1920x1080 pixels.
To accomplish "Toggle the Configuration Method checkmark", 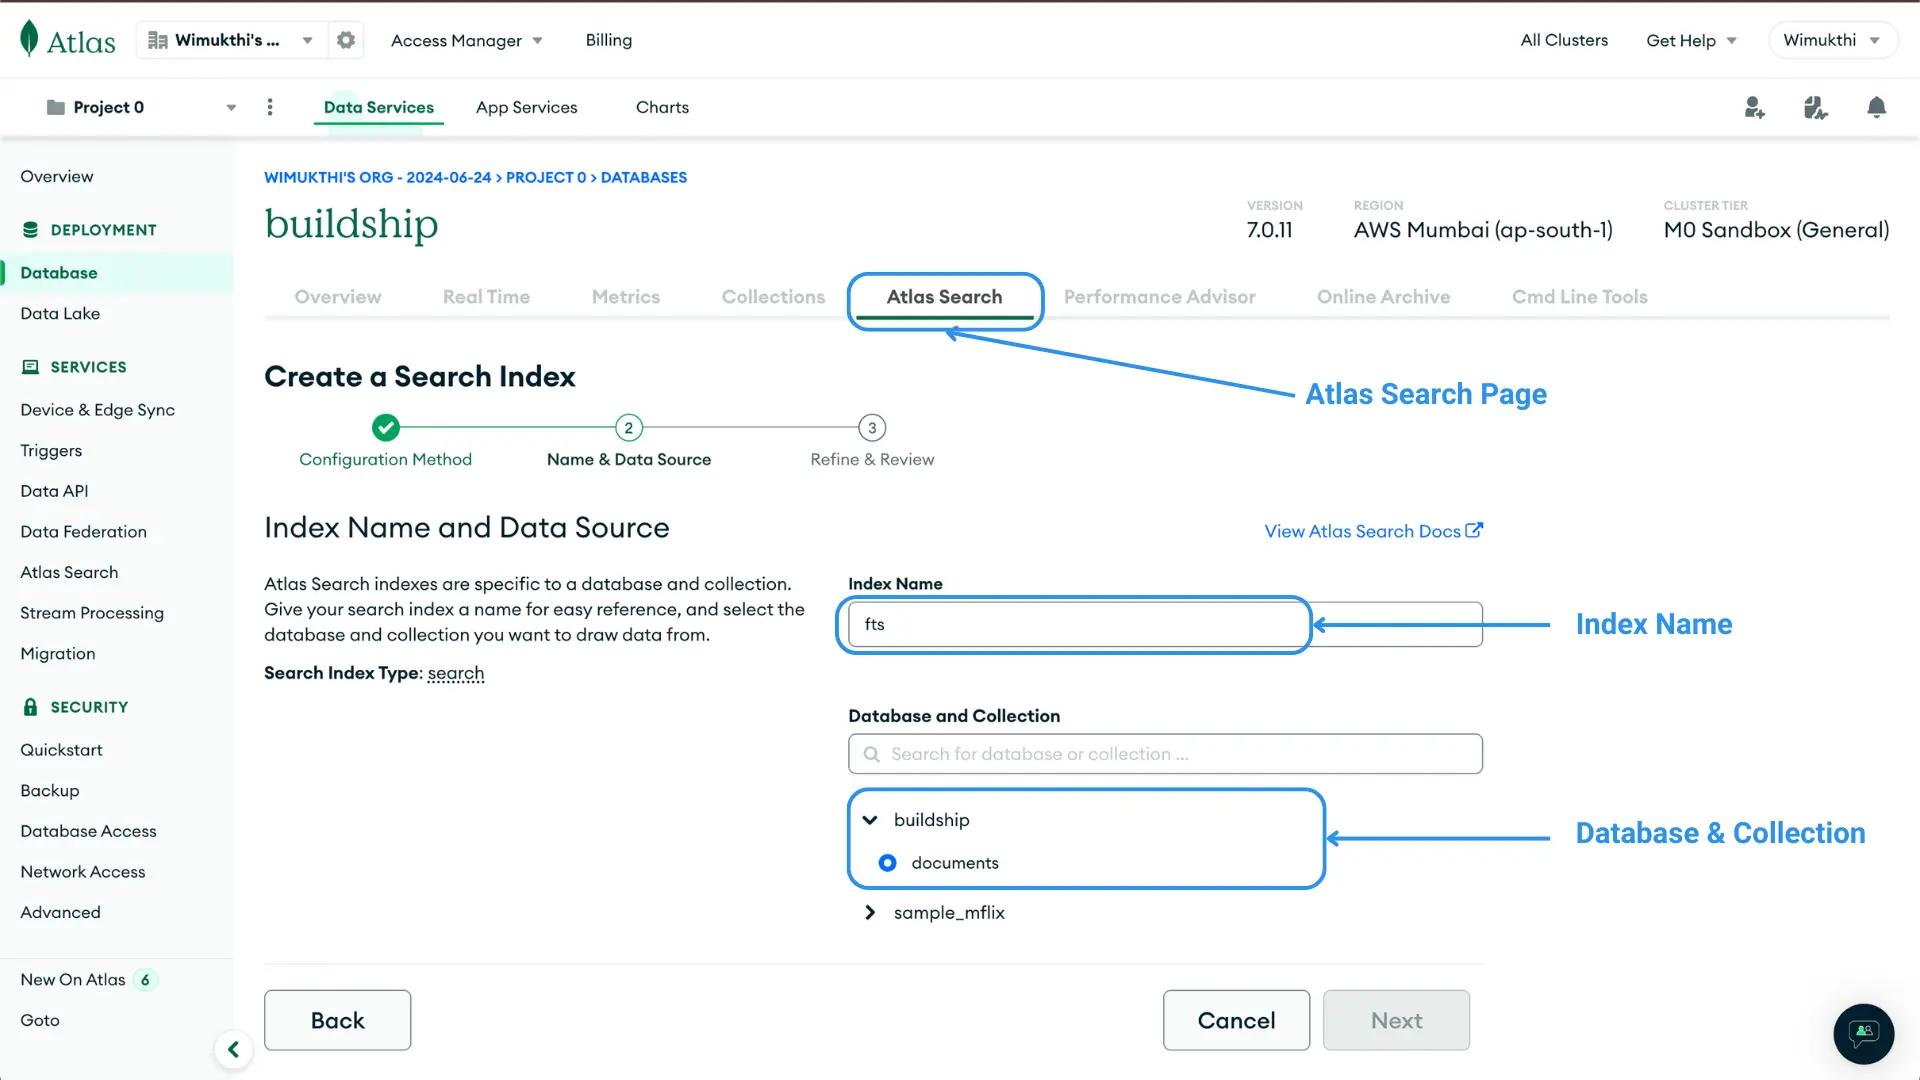I will tap(386, 426).
